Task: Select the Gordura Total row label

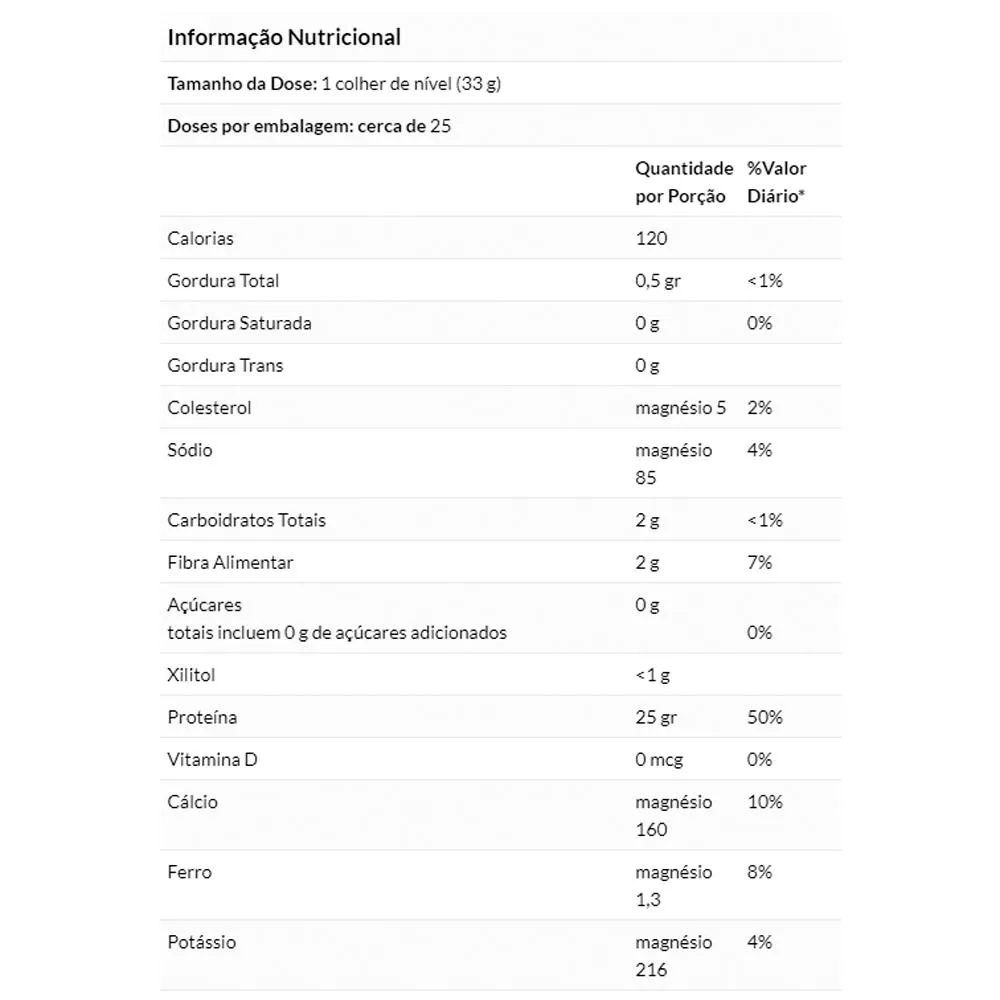Action: [223, 281]
